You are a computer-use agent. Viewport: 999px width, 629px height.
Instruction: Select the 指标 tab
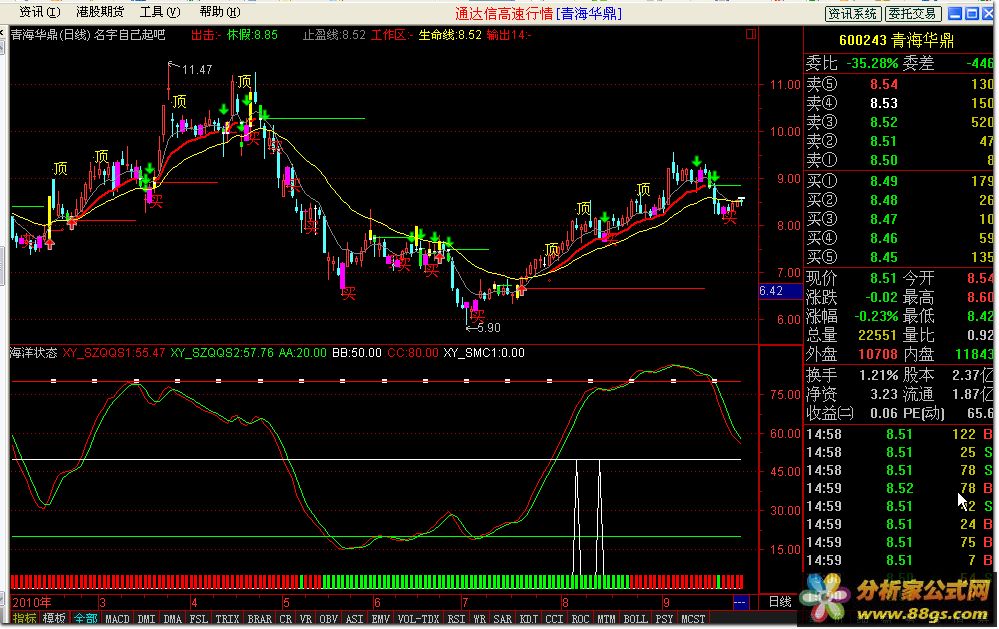click(x=24, y=619)
